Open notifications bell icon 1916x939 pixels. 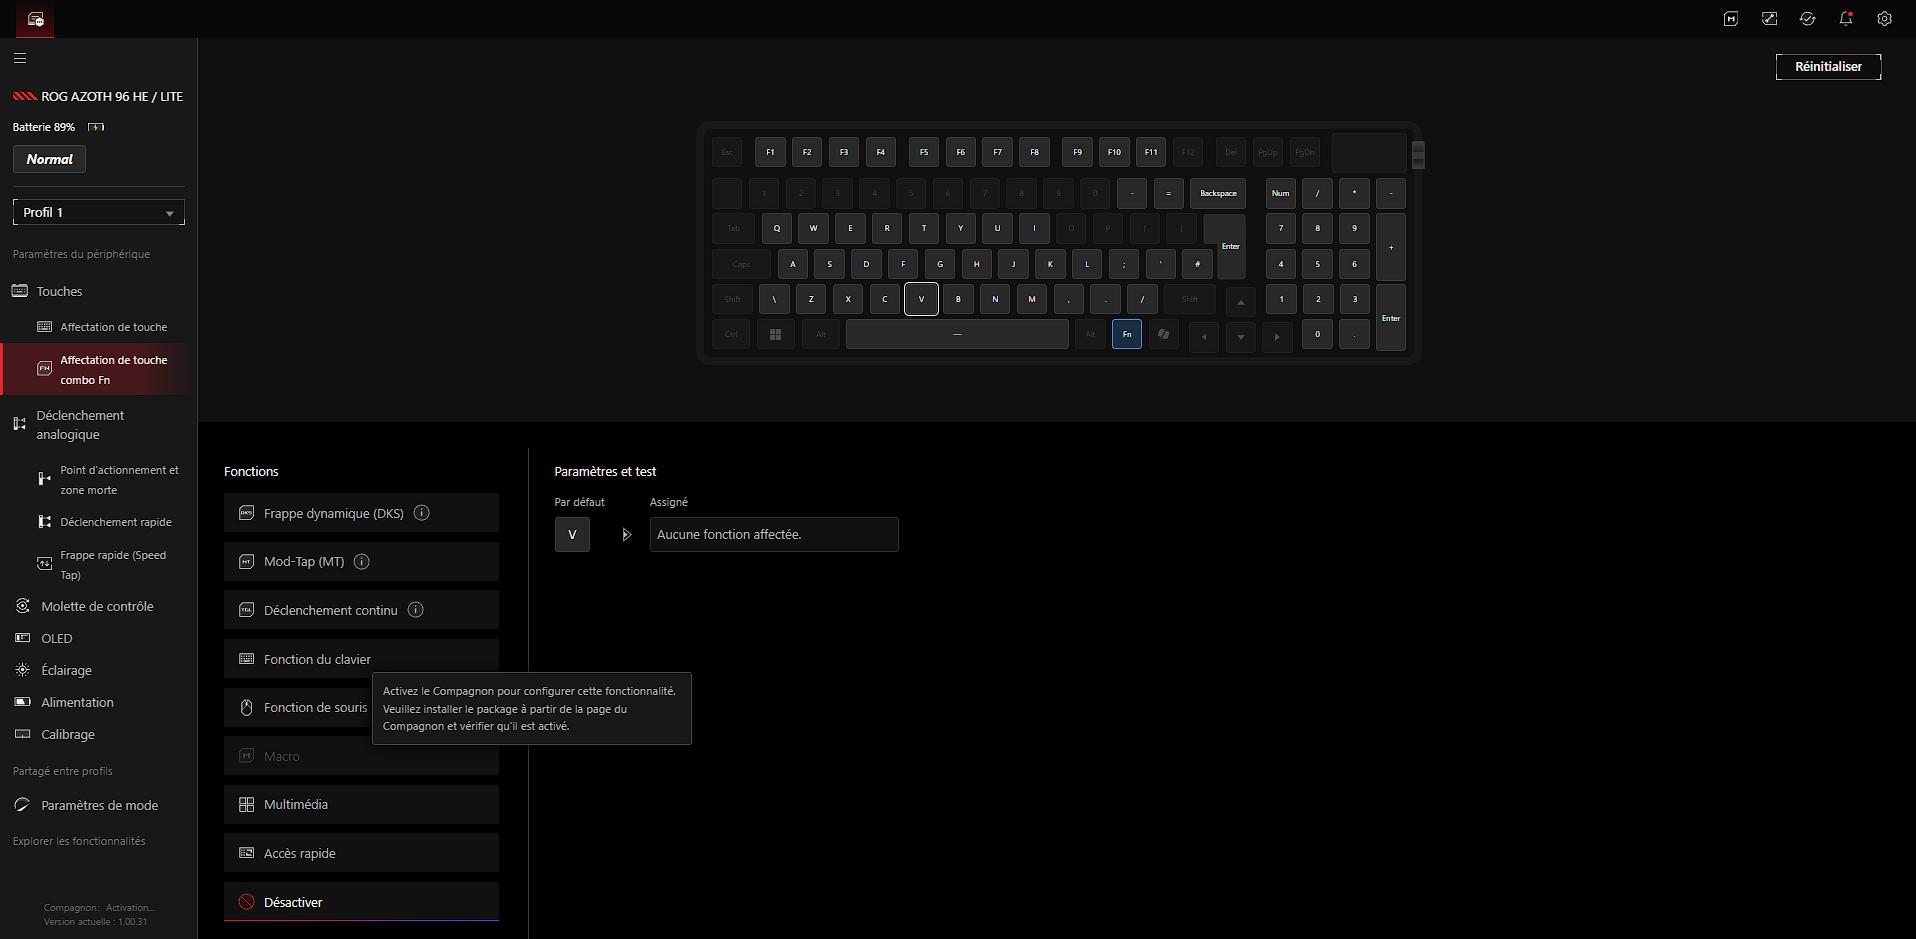(x=1846, y=19)
